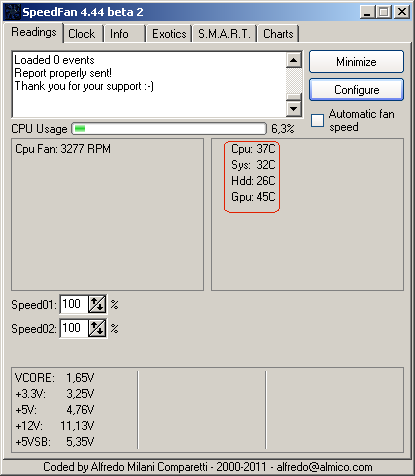Click the Speed02 up/down stepper
This screenshot has height=476, width=415.
tap(97, 328)
